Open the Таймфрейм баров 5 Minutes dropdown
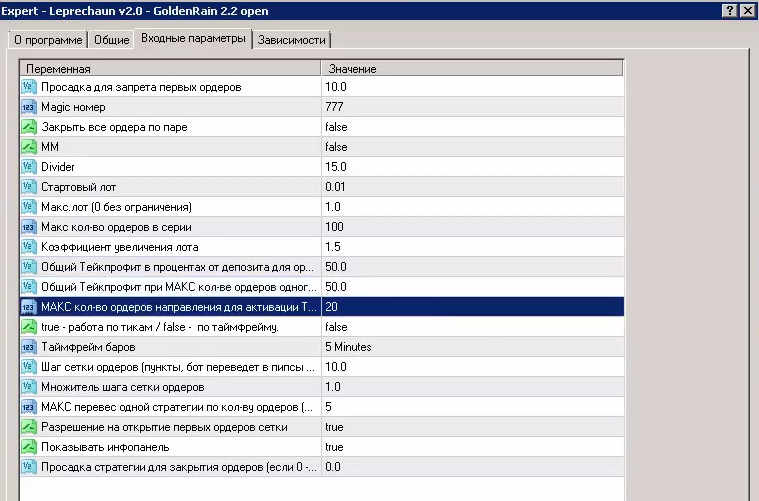 348,347
